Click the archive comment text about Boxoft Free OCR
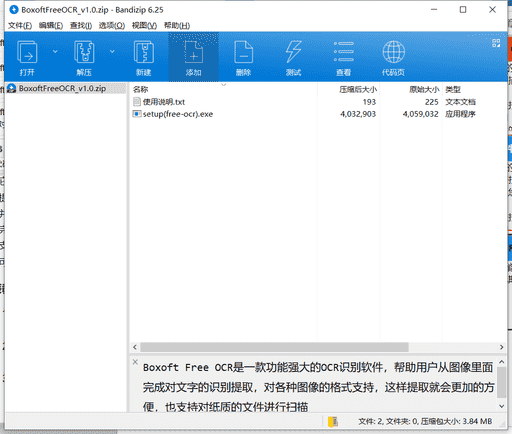This screenshot has width=512, height=434. pyautogui.click(x=318, y=387)
